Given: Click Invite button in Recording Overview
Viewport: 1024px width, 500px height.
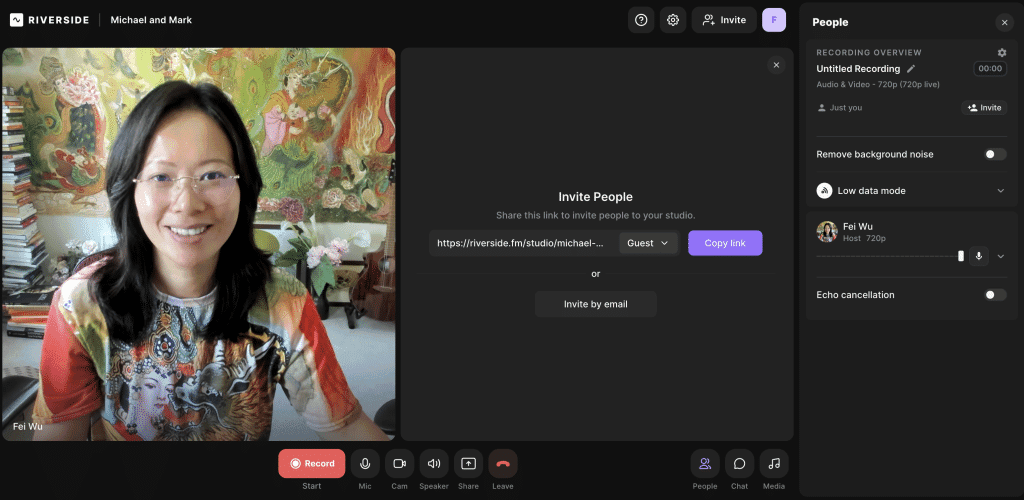Looking at the screenshot, I should click(x=984, y=108).
